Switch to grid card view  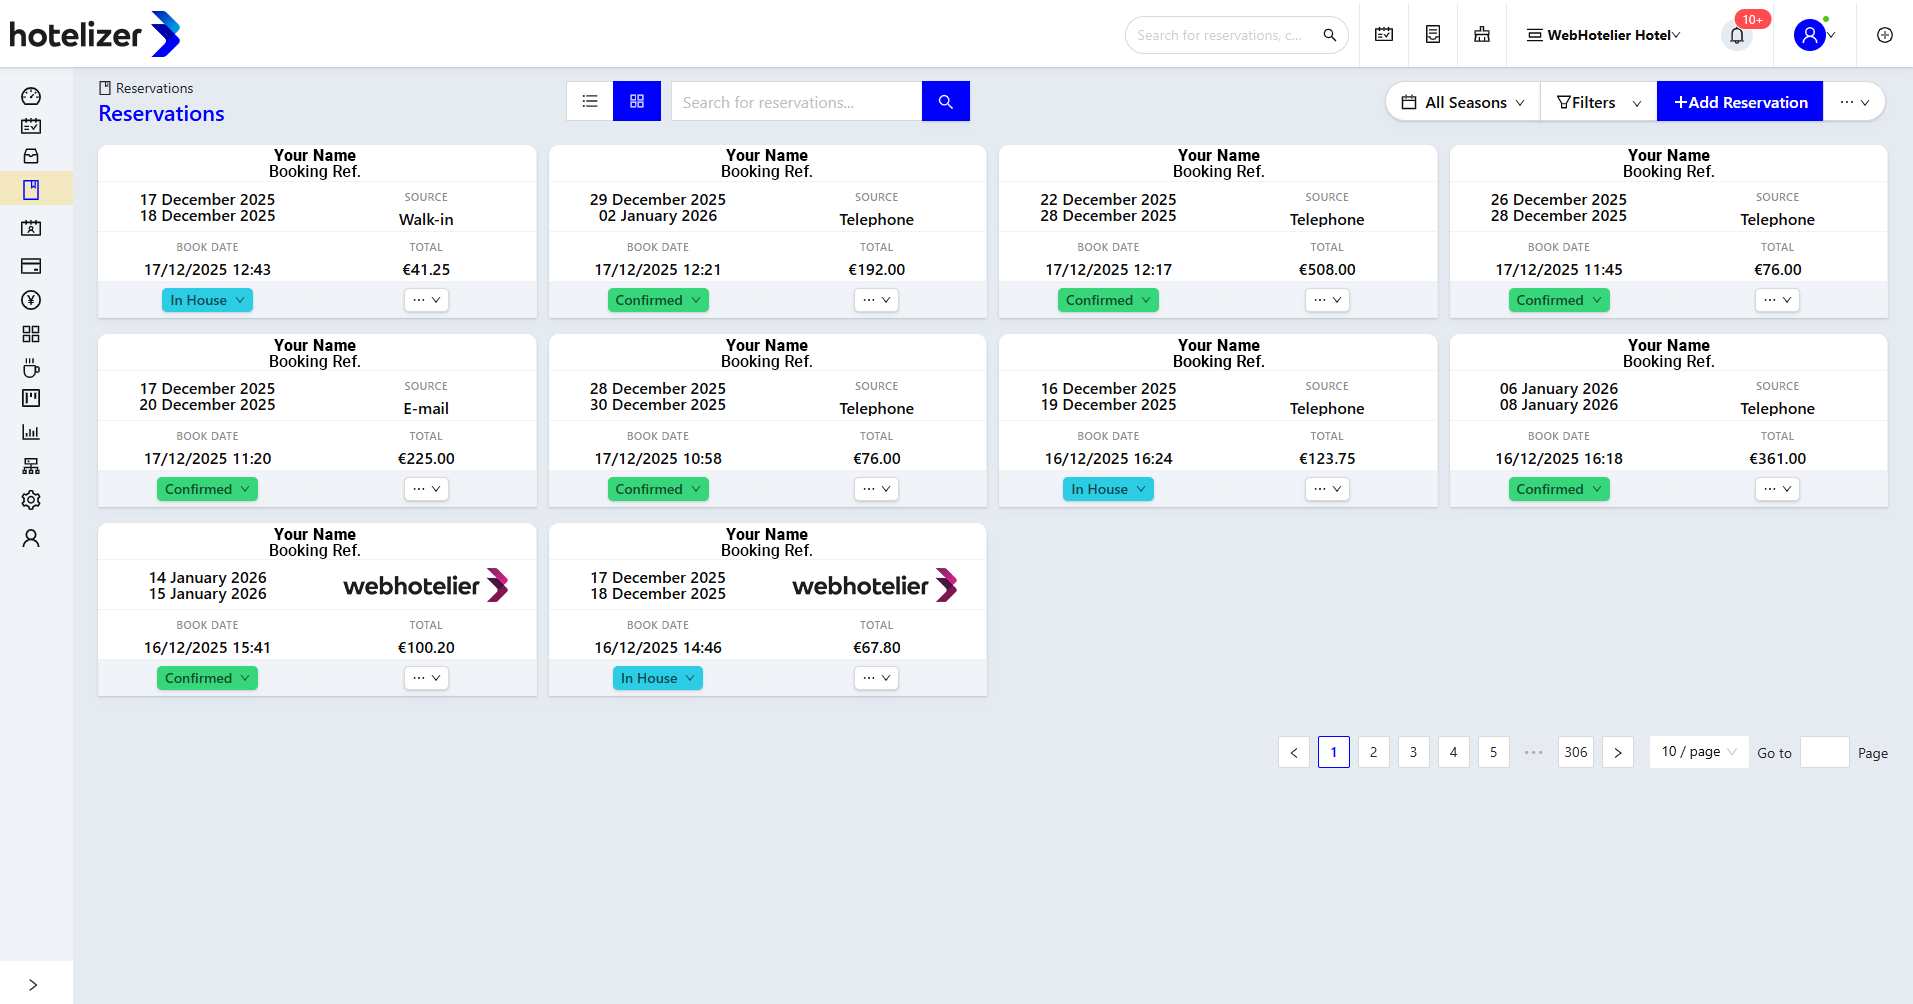637,101
